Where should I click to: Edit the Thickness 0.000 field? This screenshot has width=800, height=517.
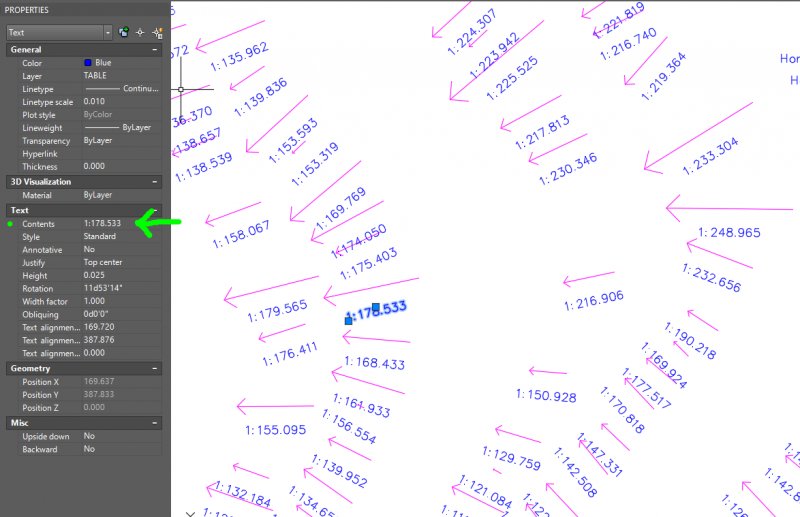pyautogui.click(x=94, y=166)
